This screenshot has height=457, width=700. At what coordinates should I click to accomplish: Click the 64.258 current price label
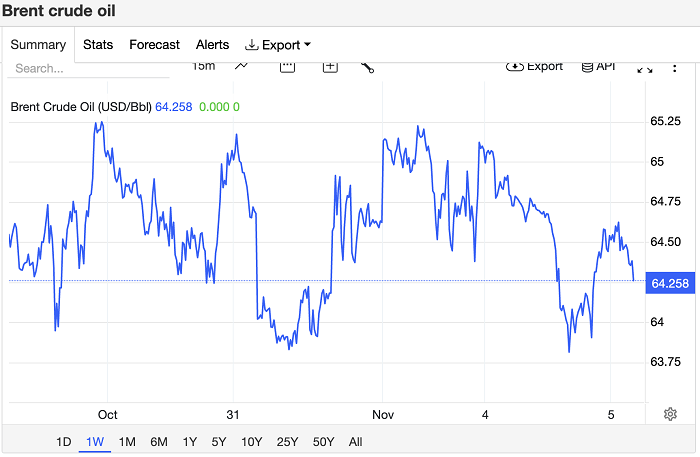coord(670,284)
